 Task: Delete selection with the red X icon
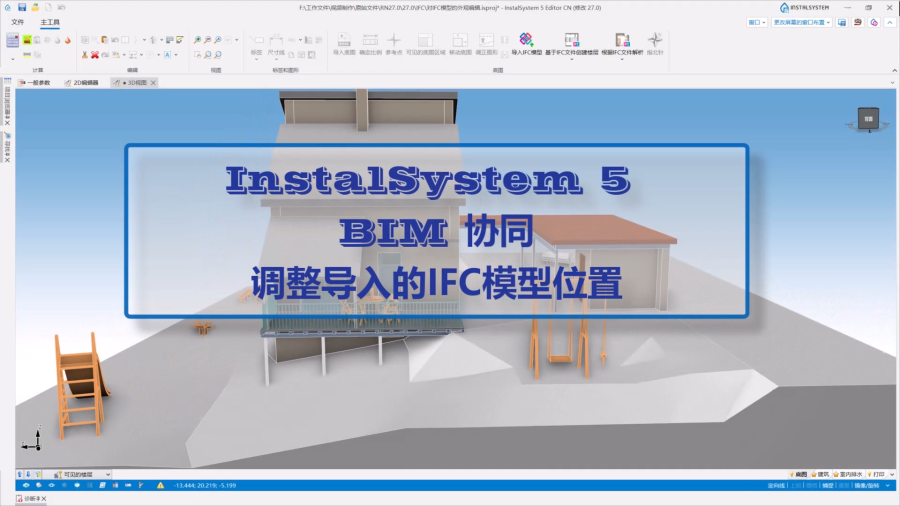coord(95,55)
